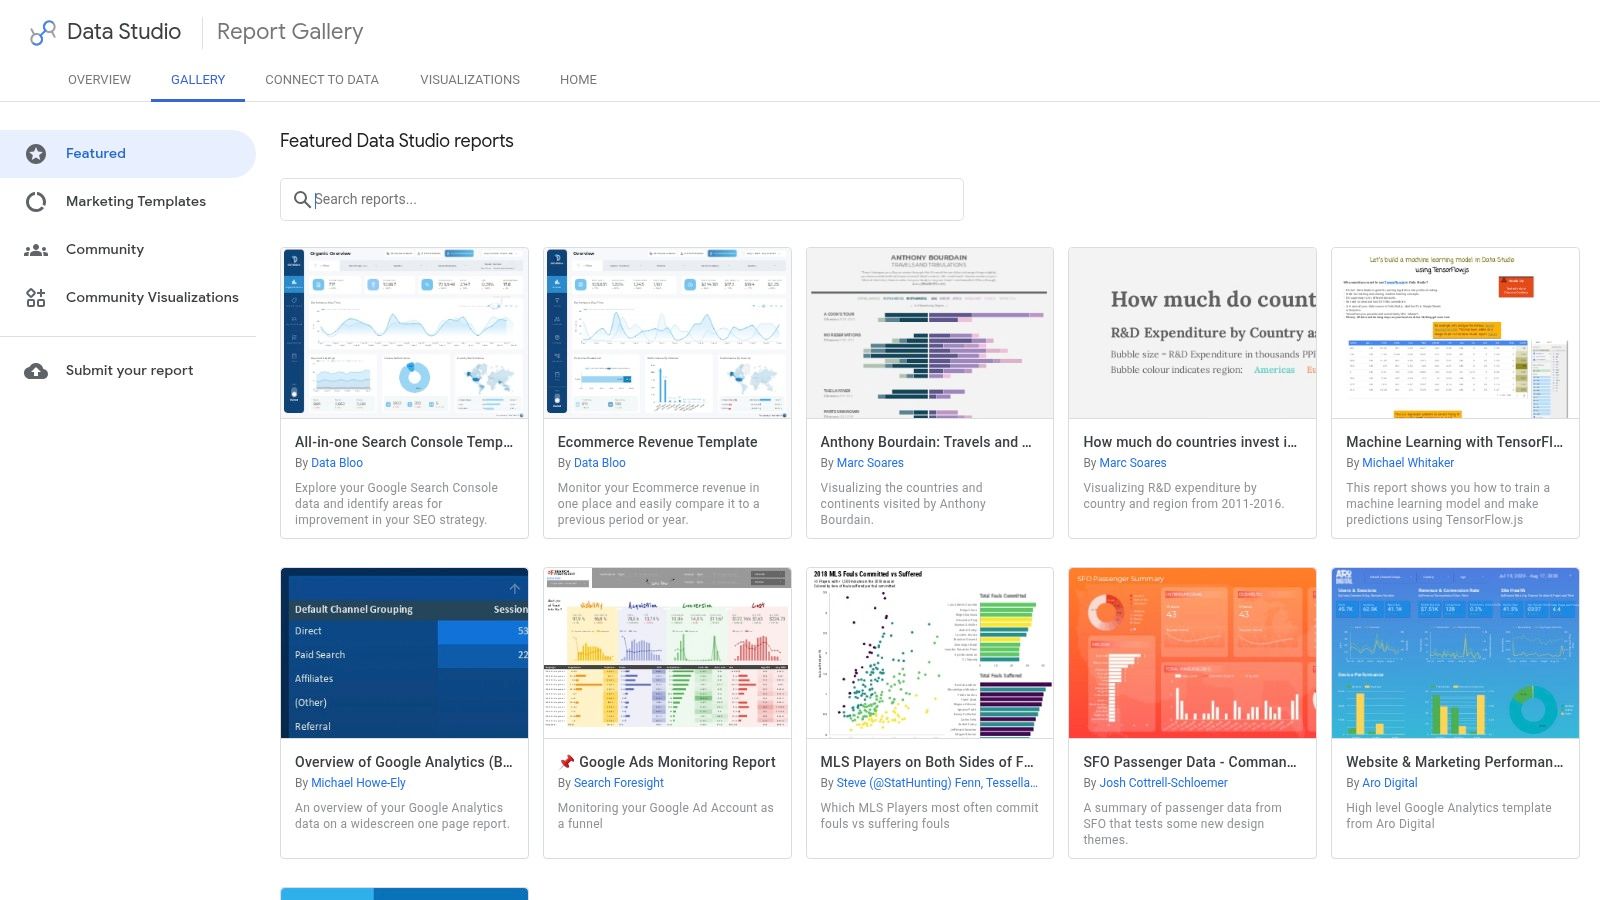Focus the Search reports field
Viewport: 1600px width, 900px height.
(622, 200)
